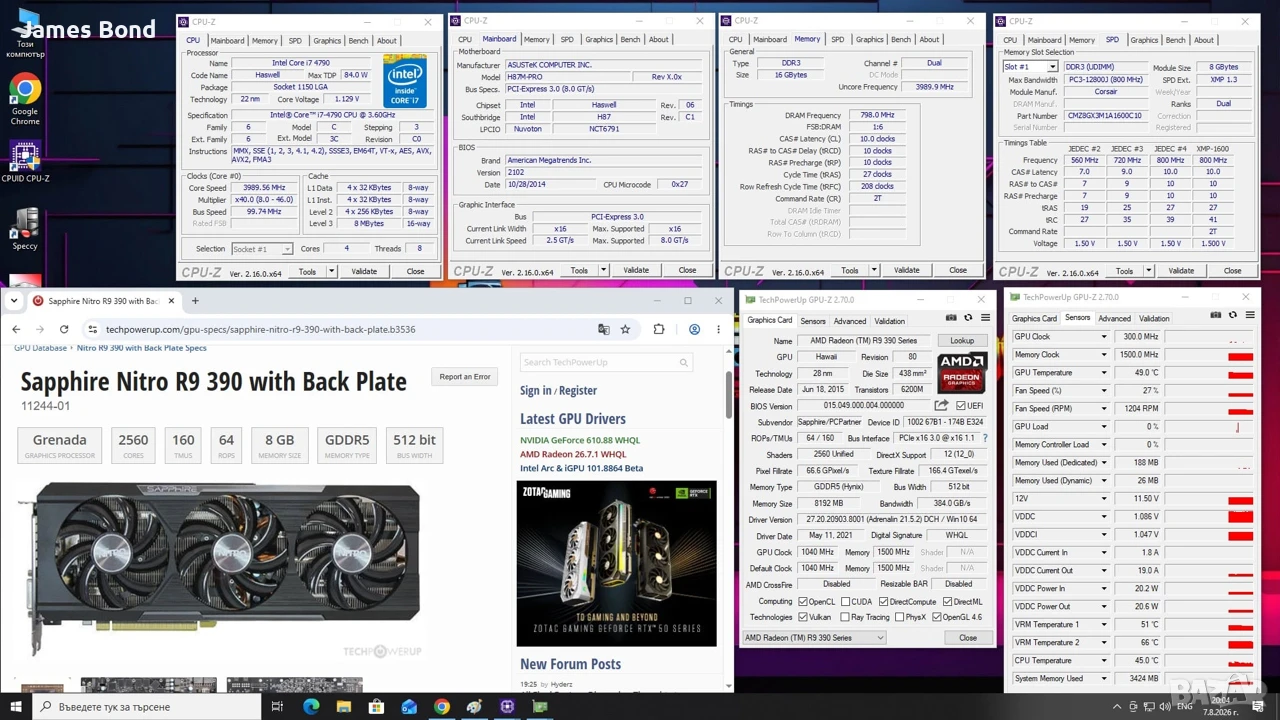Toggle the UEFI checkbox in GPU-Z
Image resolution: width=1280 pixels, height=720 pixels.
[961, 405]
